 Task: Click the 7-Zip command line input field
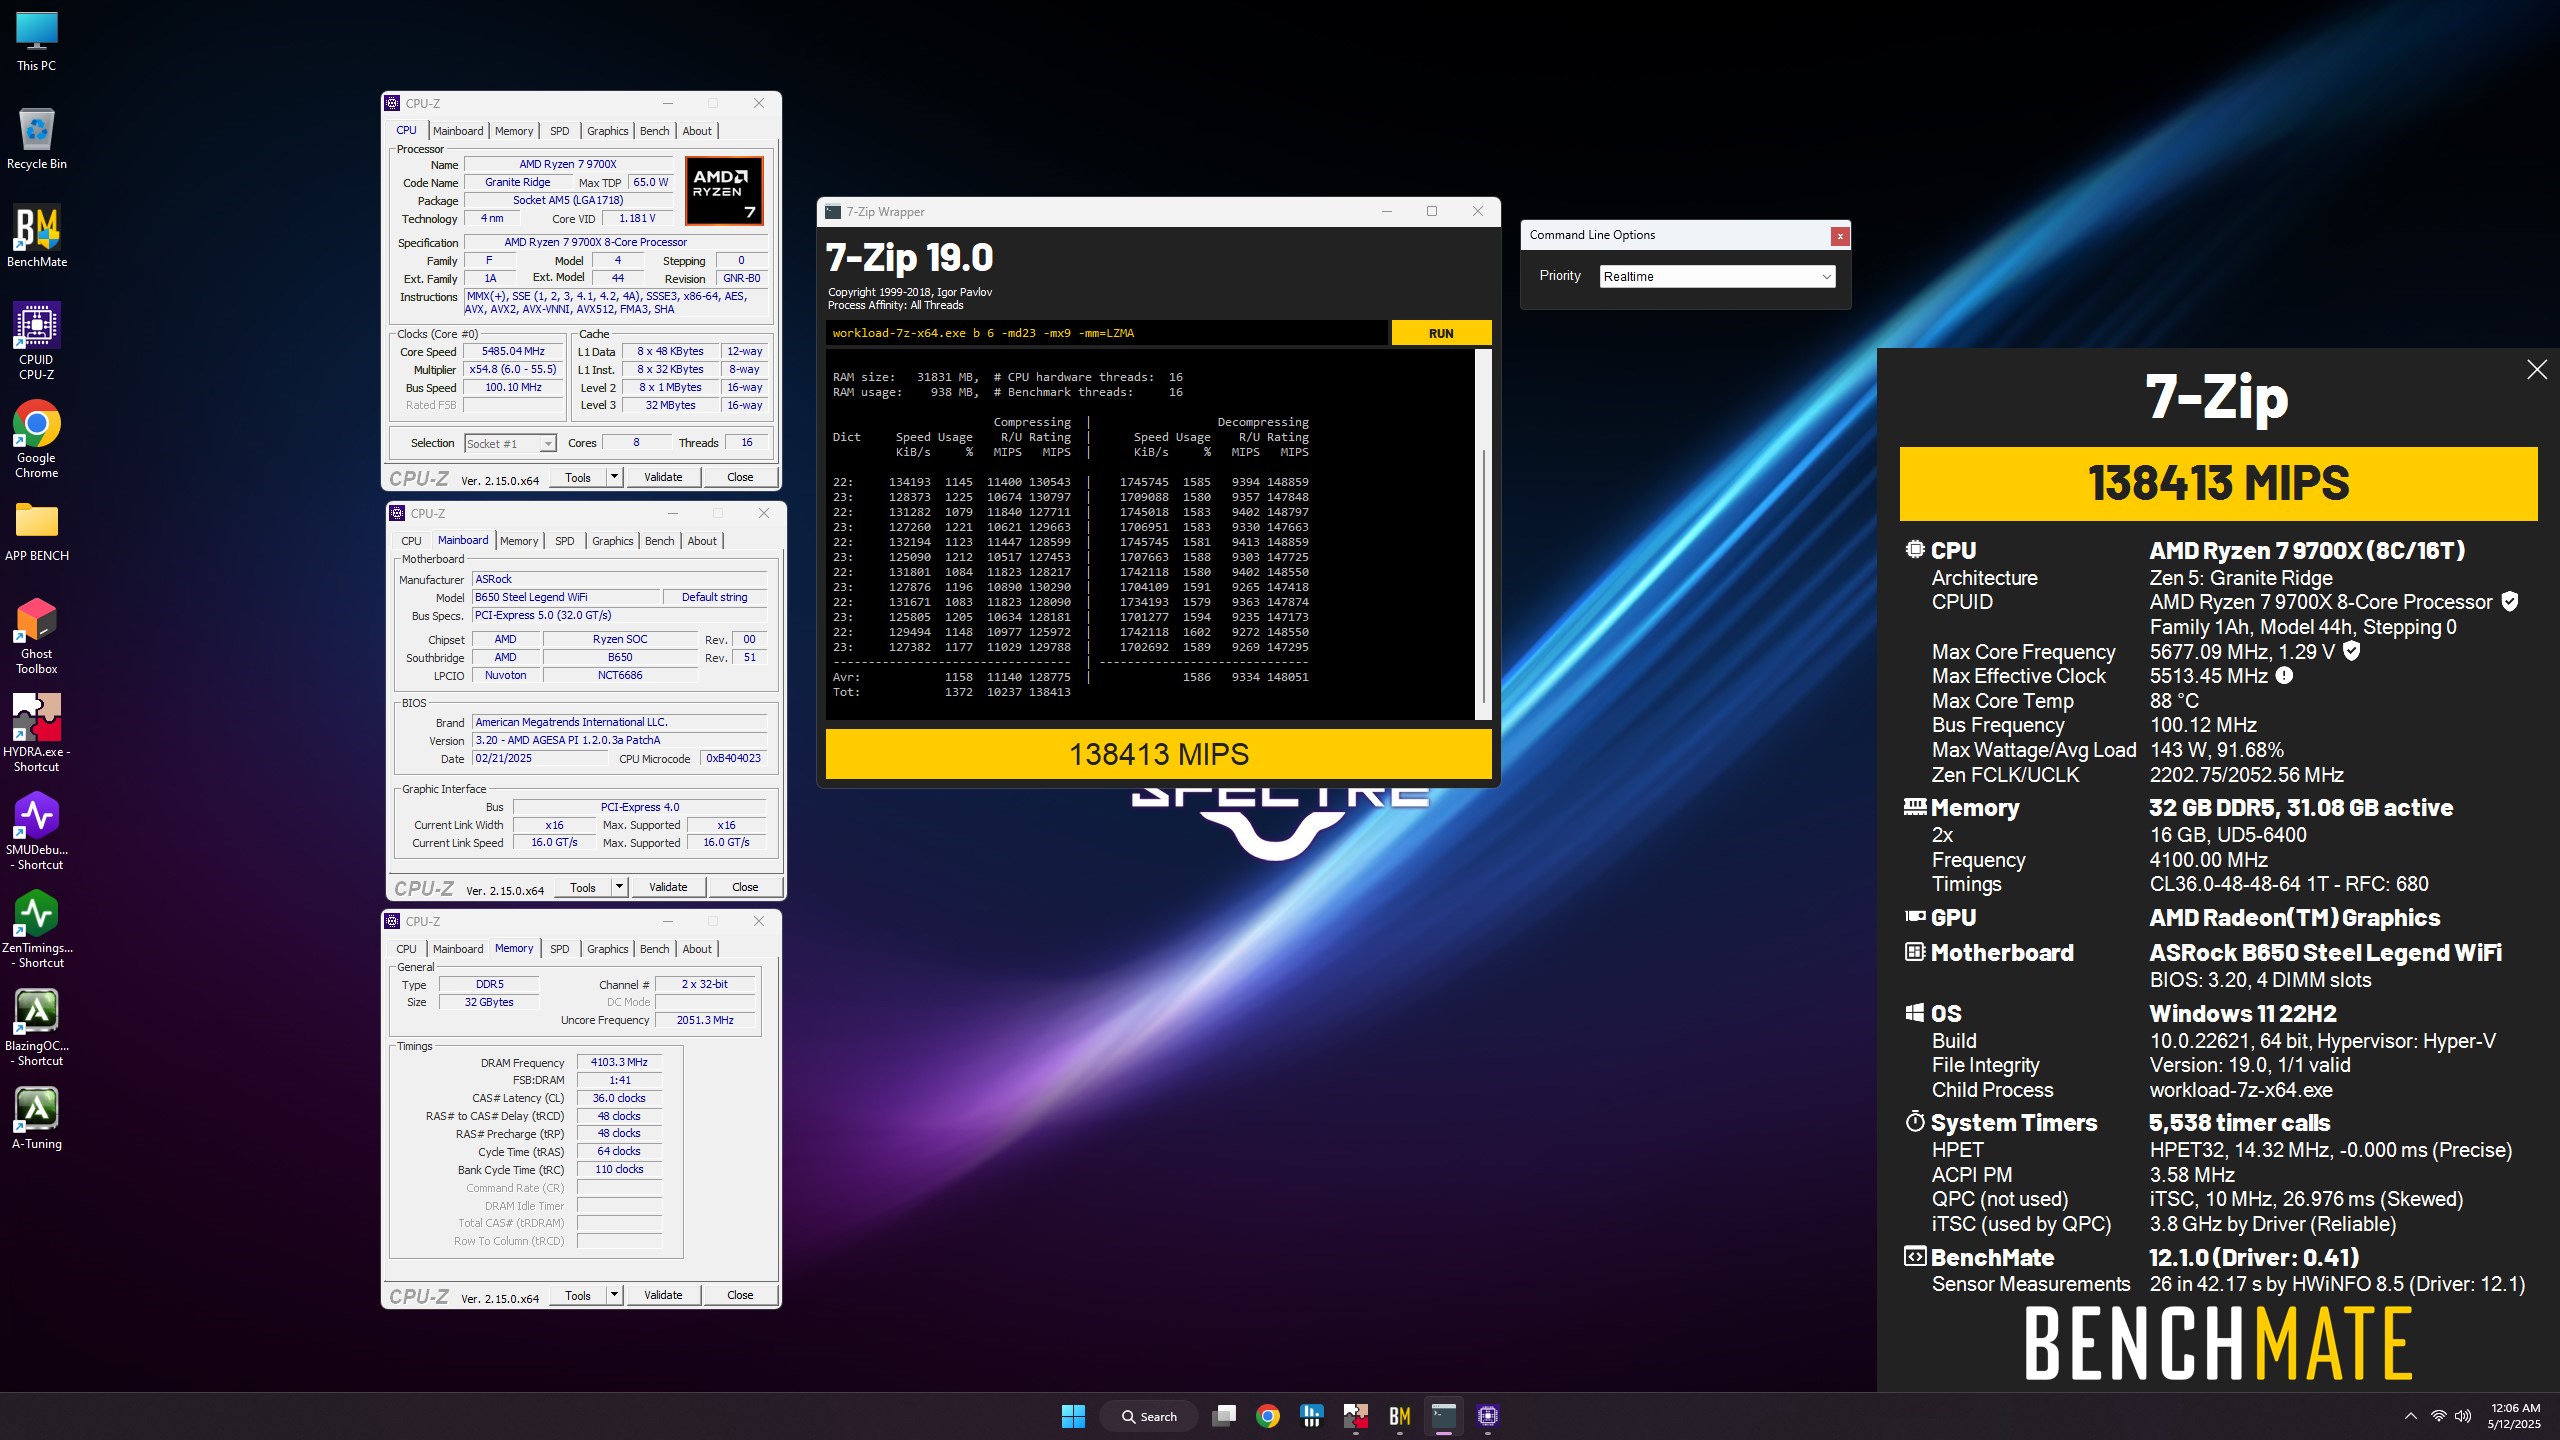[x=1106, y=333]
